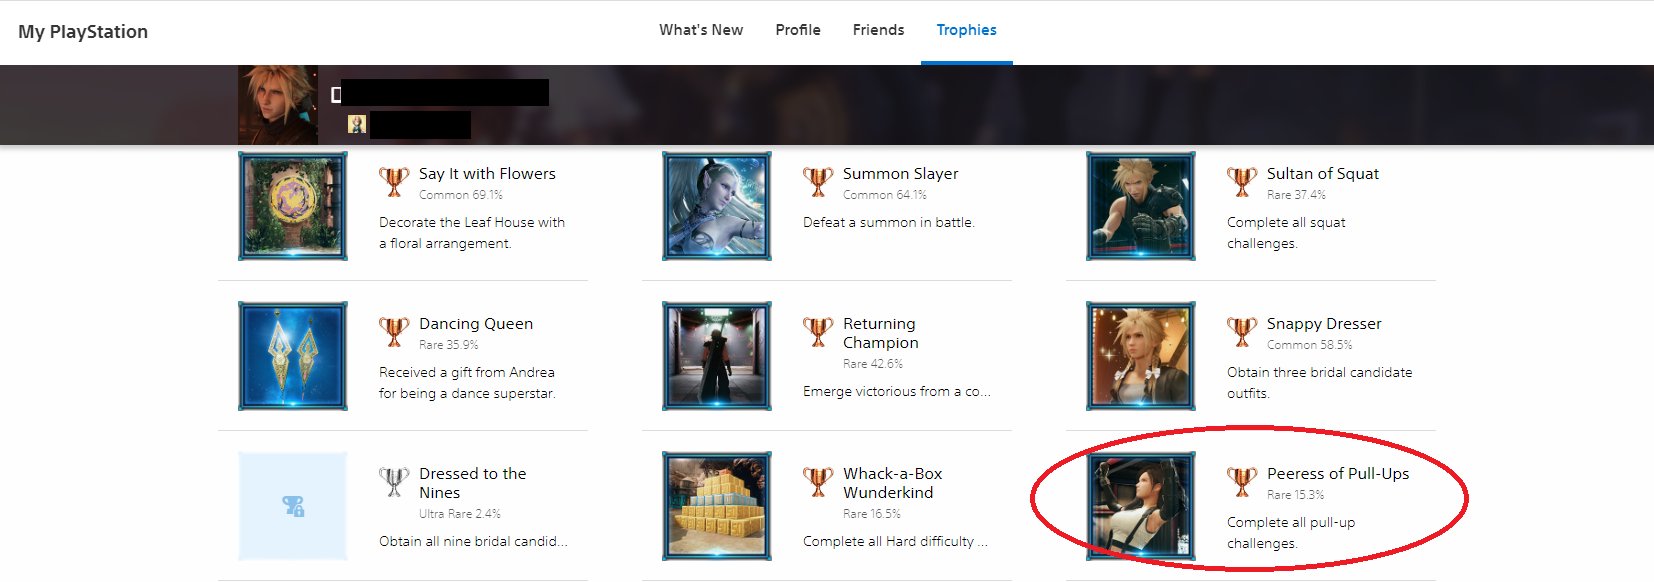Click the 'Common 64.1%' rarity text
Viewport: 1654px width, 582px height.
tap(885, 195)
